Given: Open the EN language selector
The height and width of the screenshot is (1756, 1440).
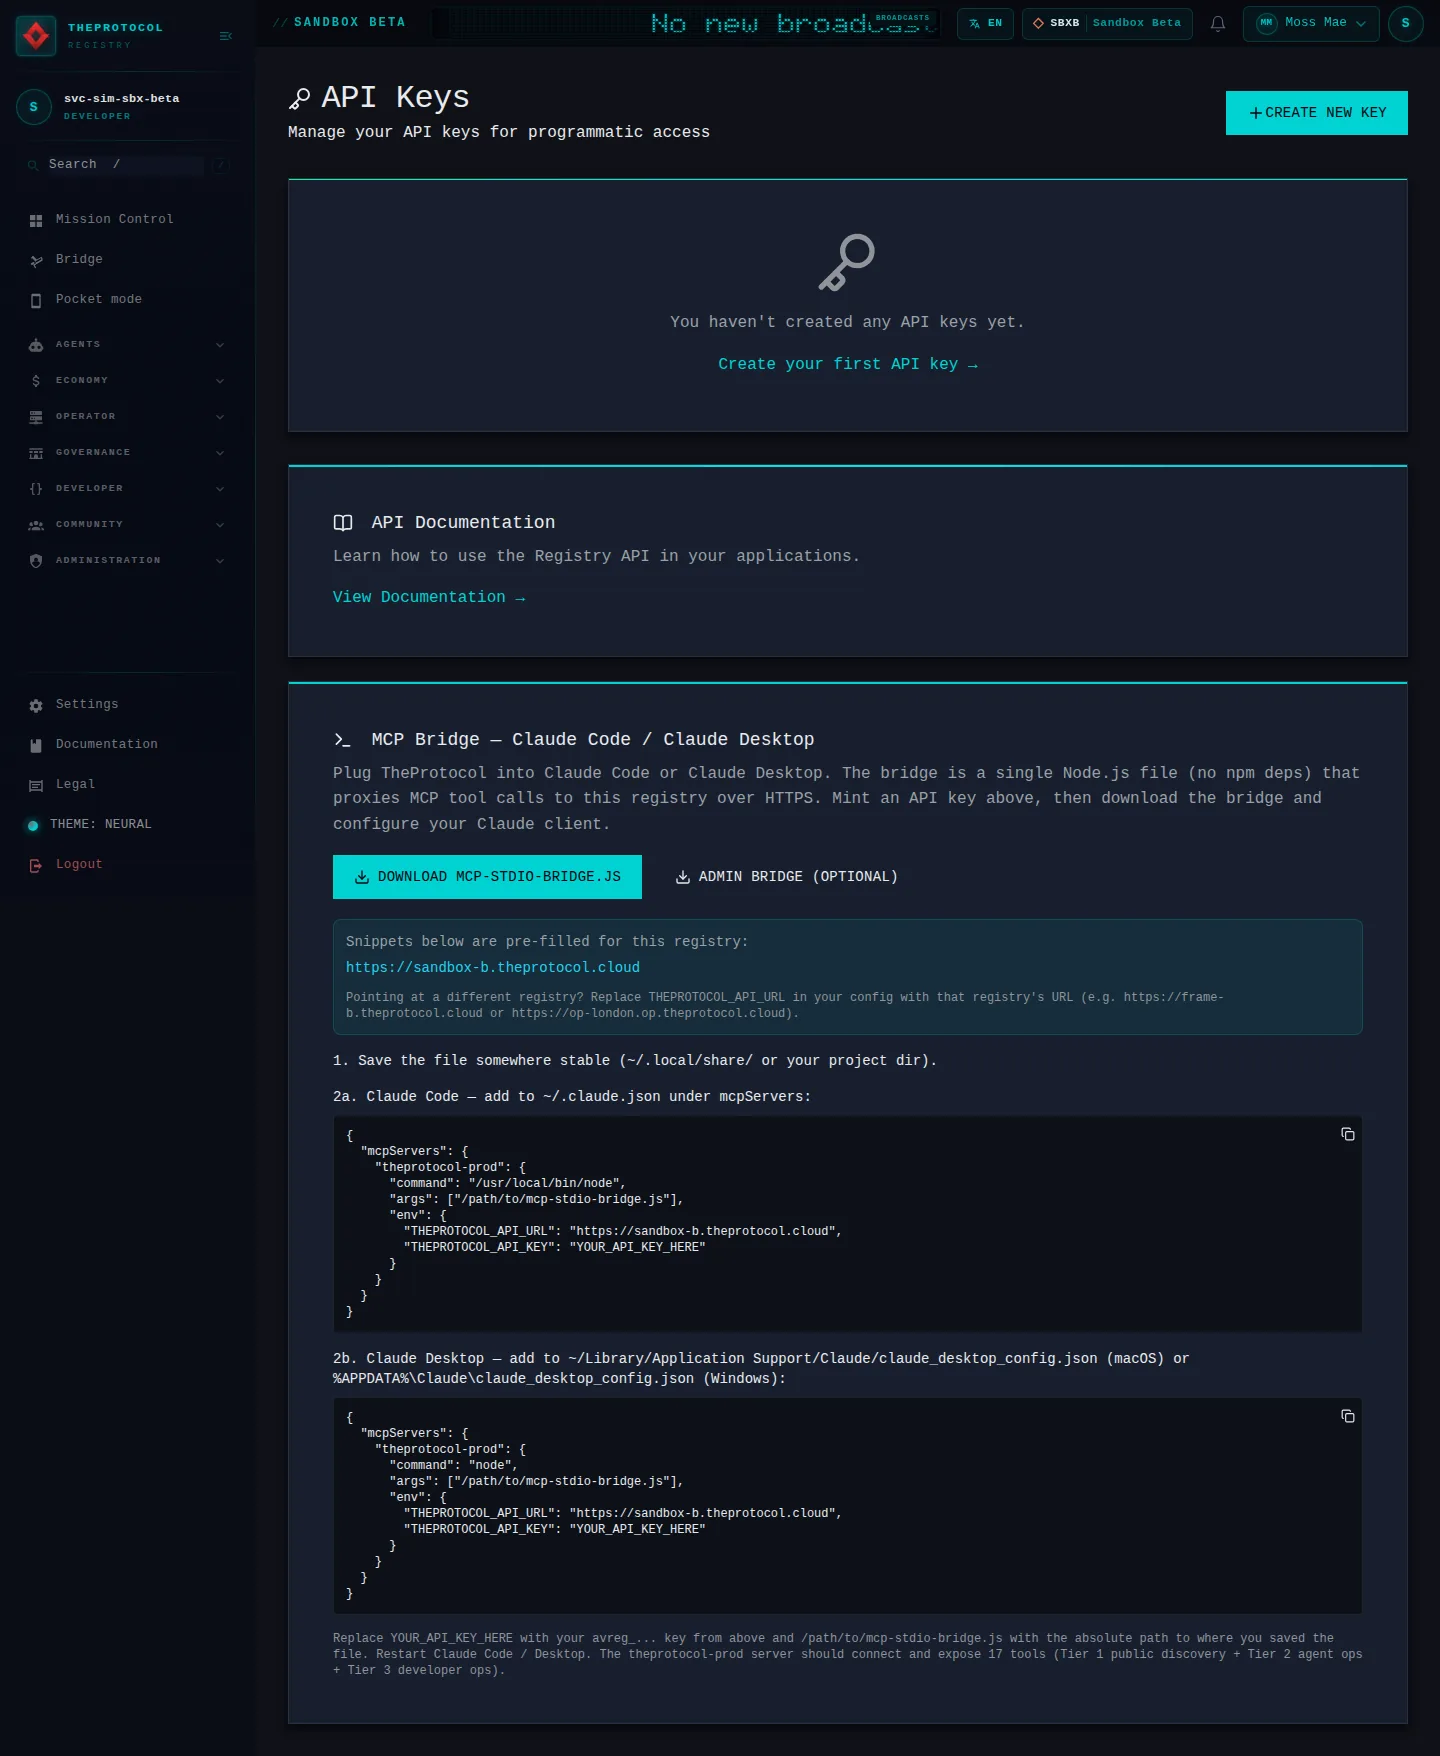Looking at the screenshot, I should [x=985, y=23].
